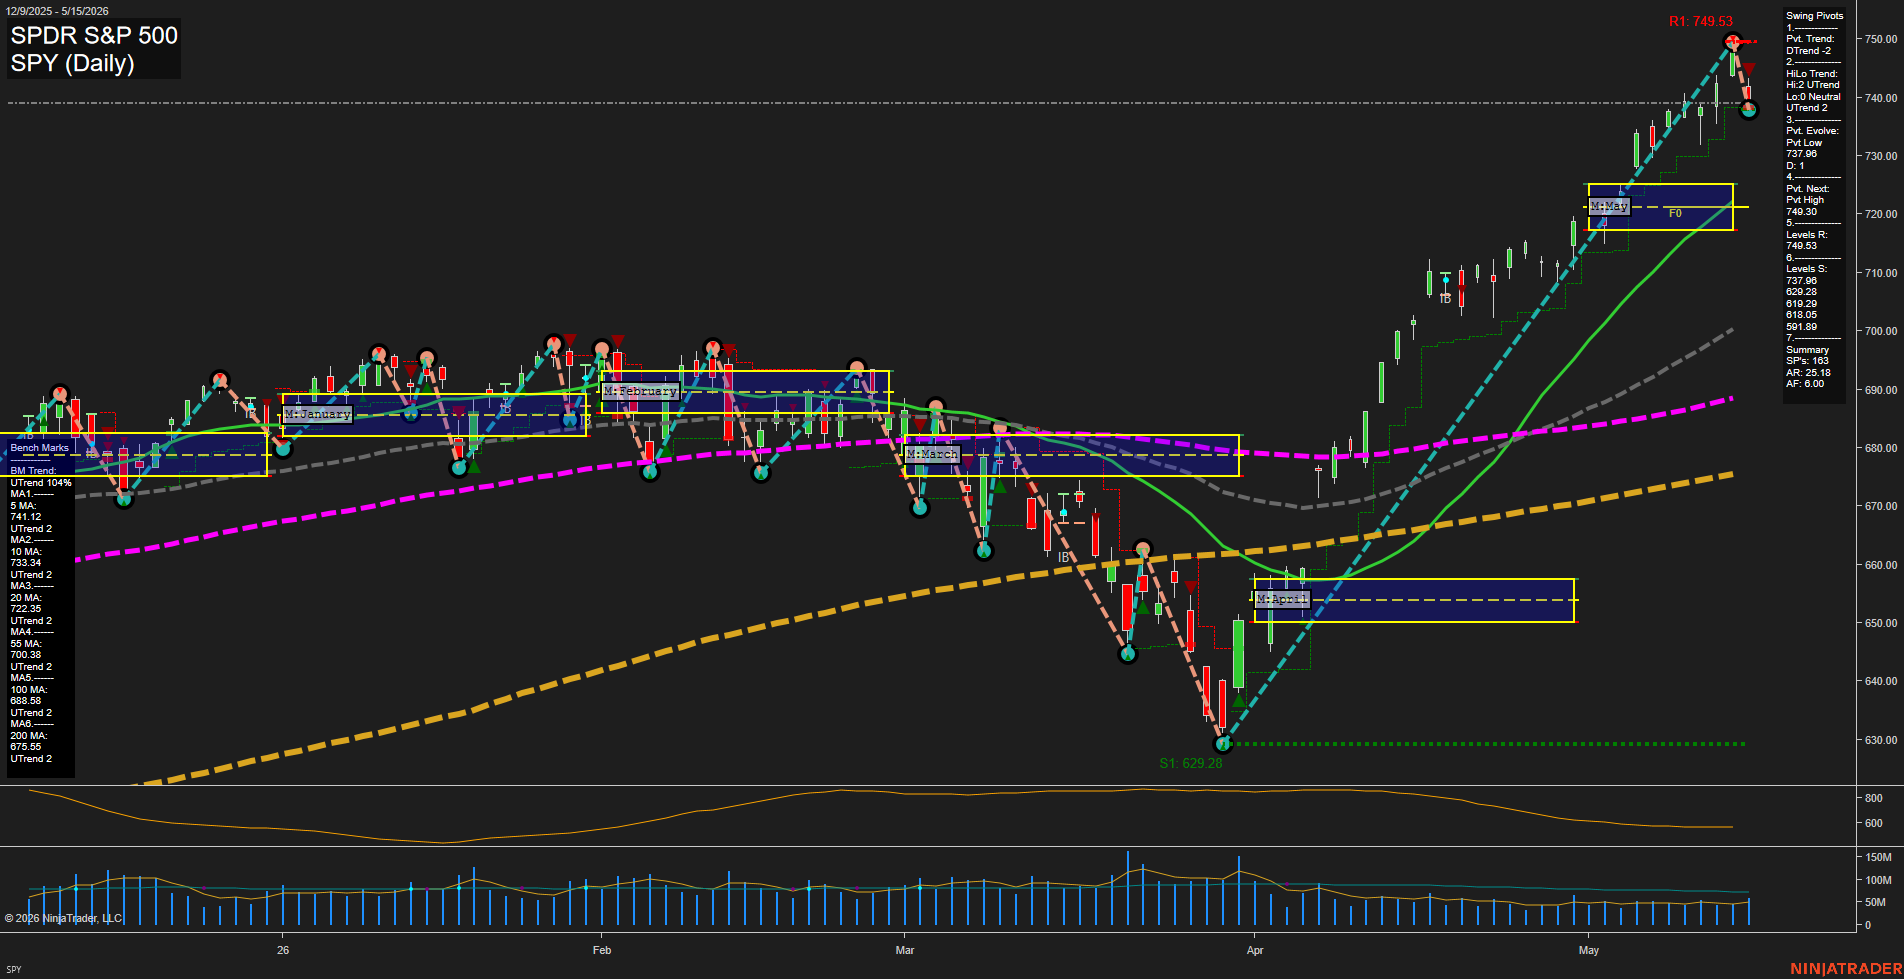Viewport: 1904px width, 979px height.
Task: Click the Apr label on the time axis
Action: (1255, 950)
